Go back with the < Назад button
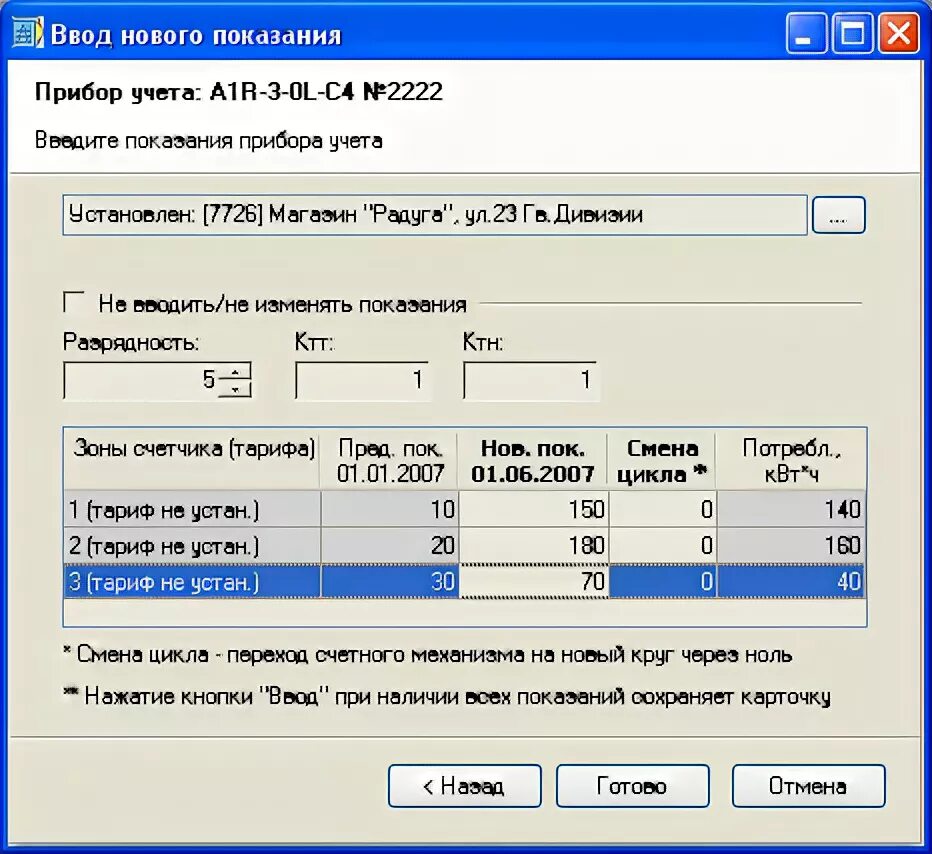 (465, 786)
